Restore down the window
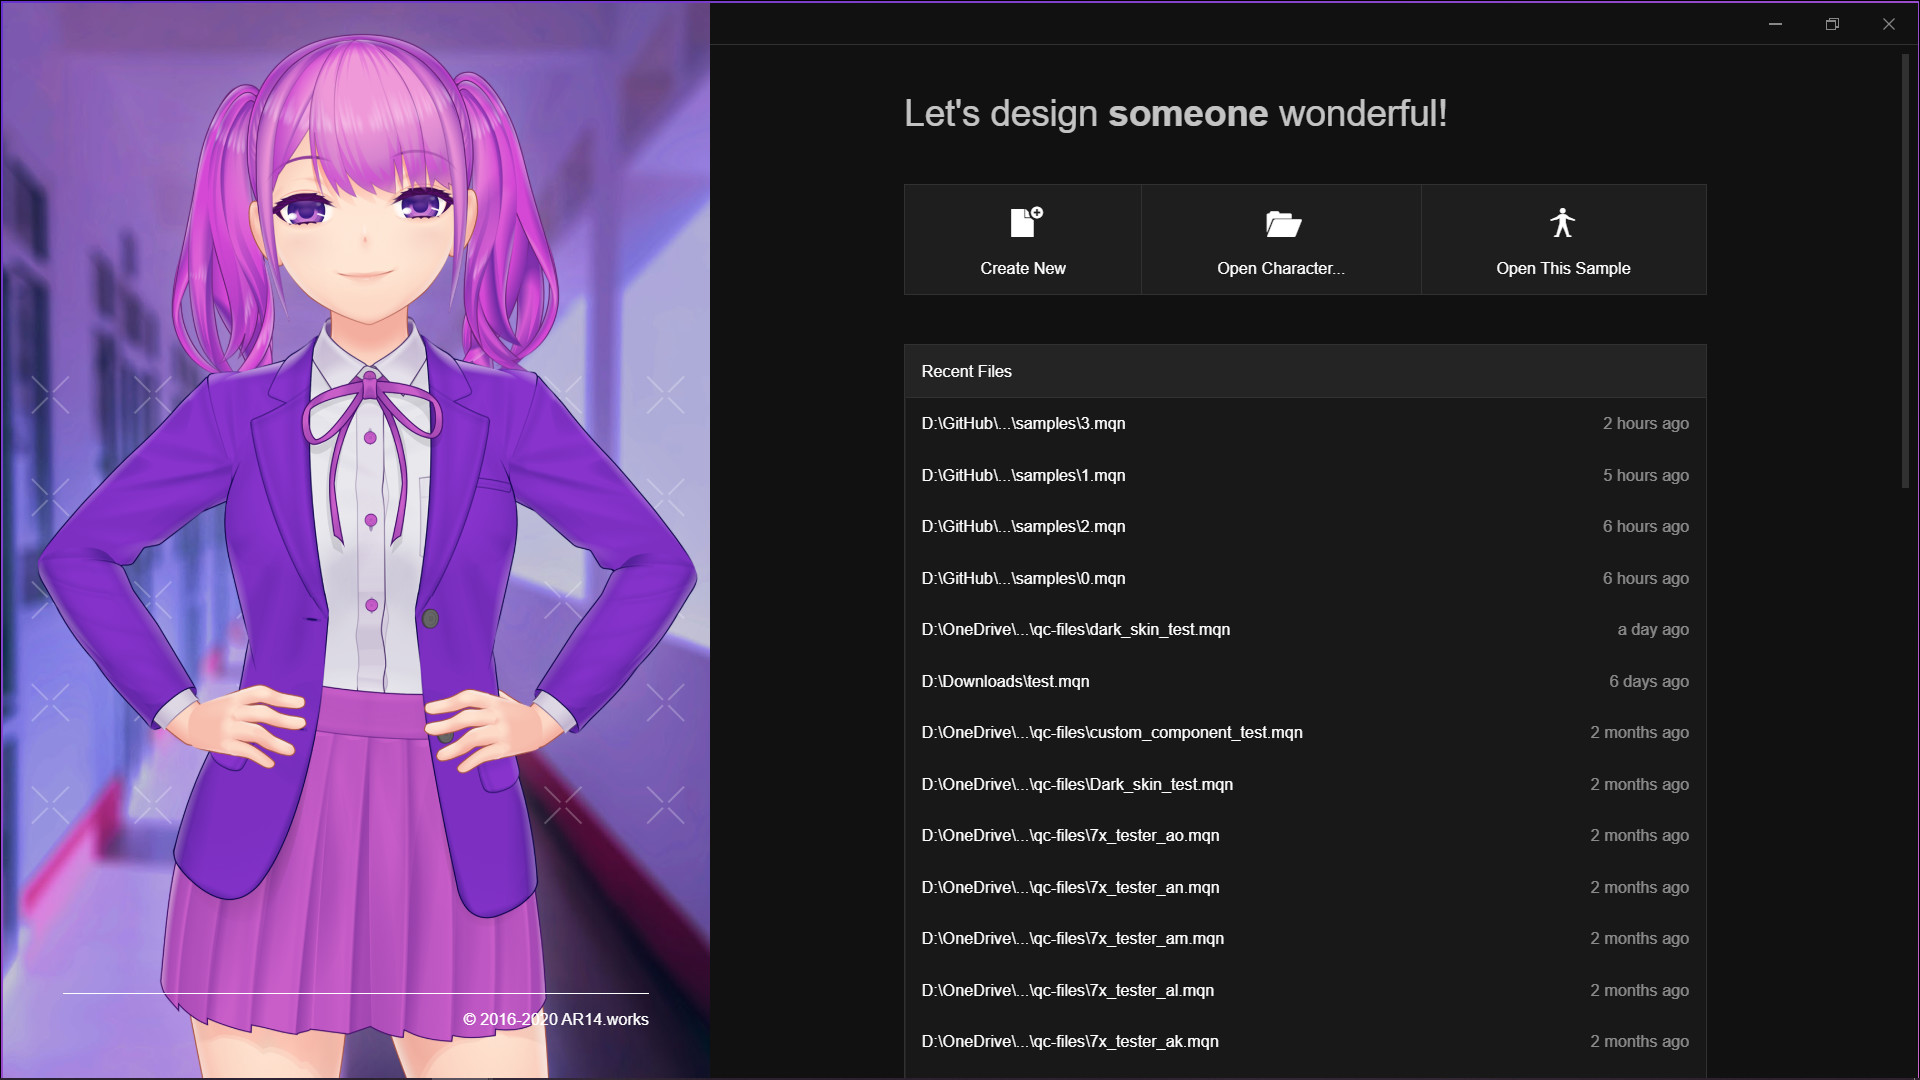1920x1080 pixels. click(x=1832, y=24)
